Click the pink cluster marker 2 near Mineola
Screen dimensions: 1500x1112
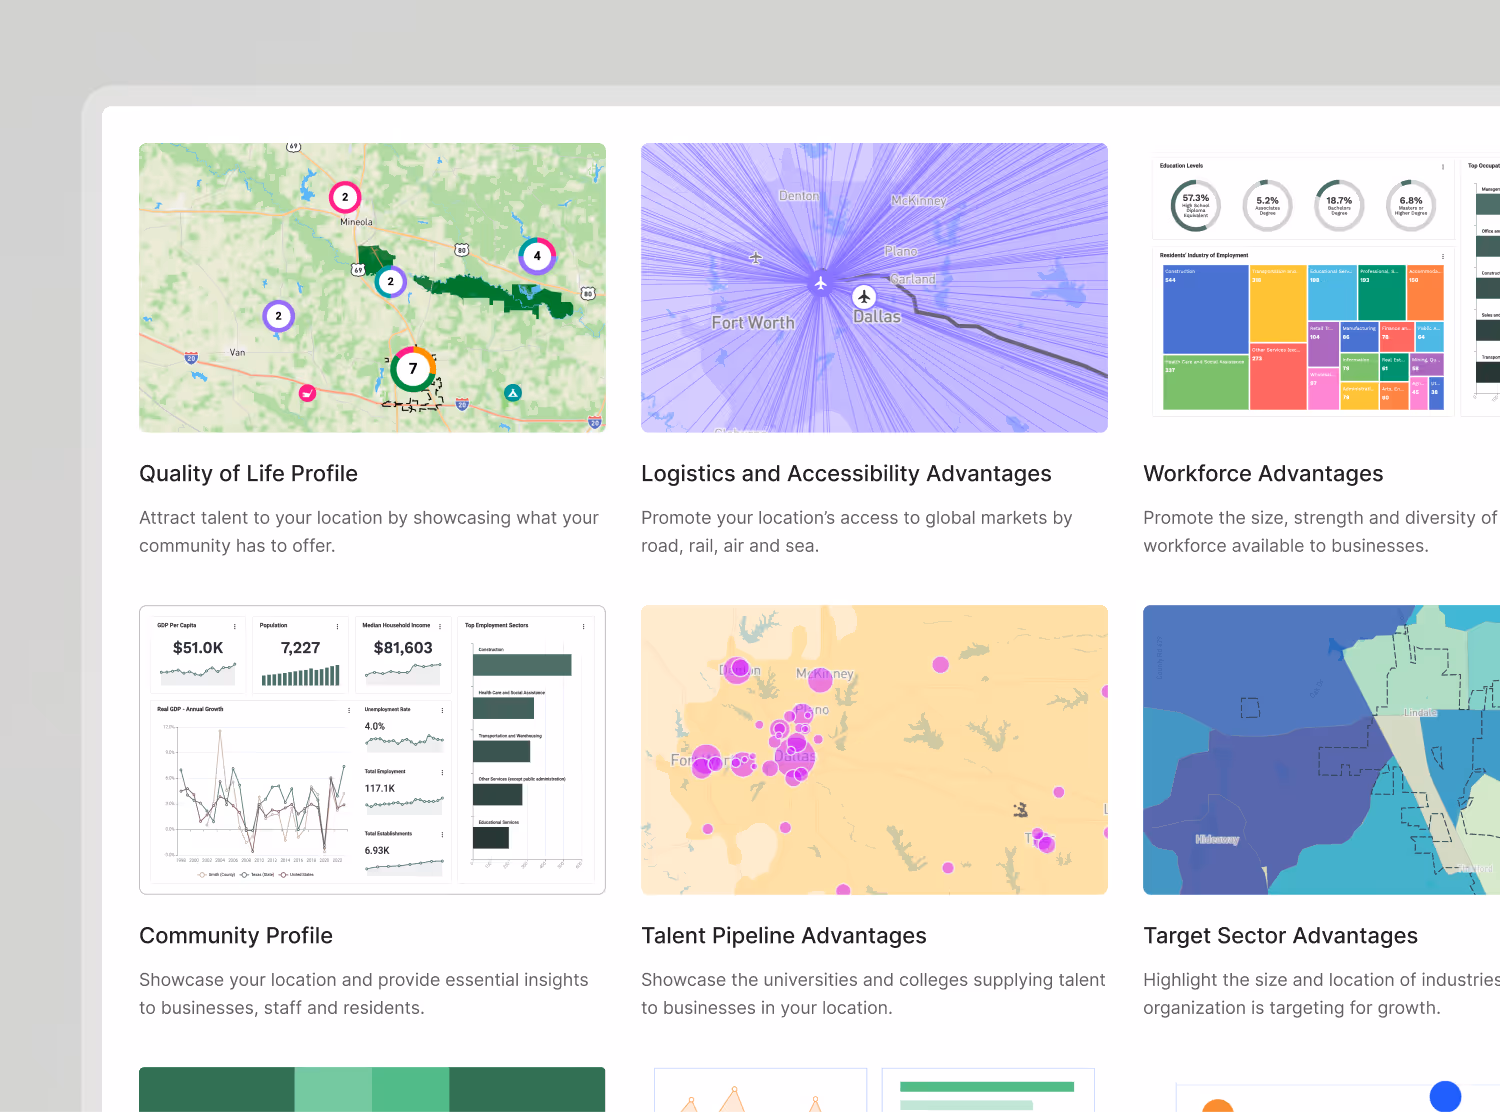pyautogui.click(x=345, y=197)
